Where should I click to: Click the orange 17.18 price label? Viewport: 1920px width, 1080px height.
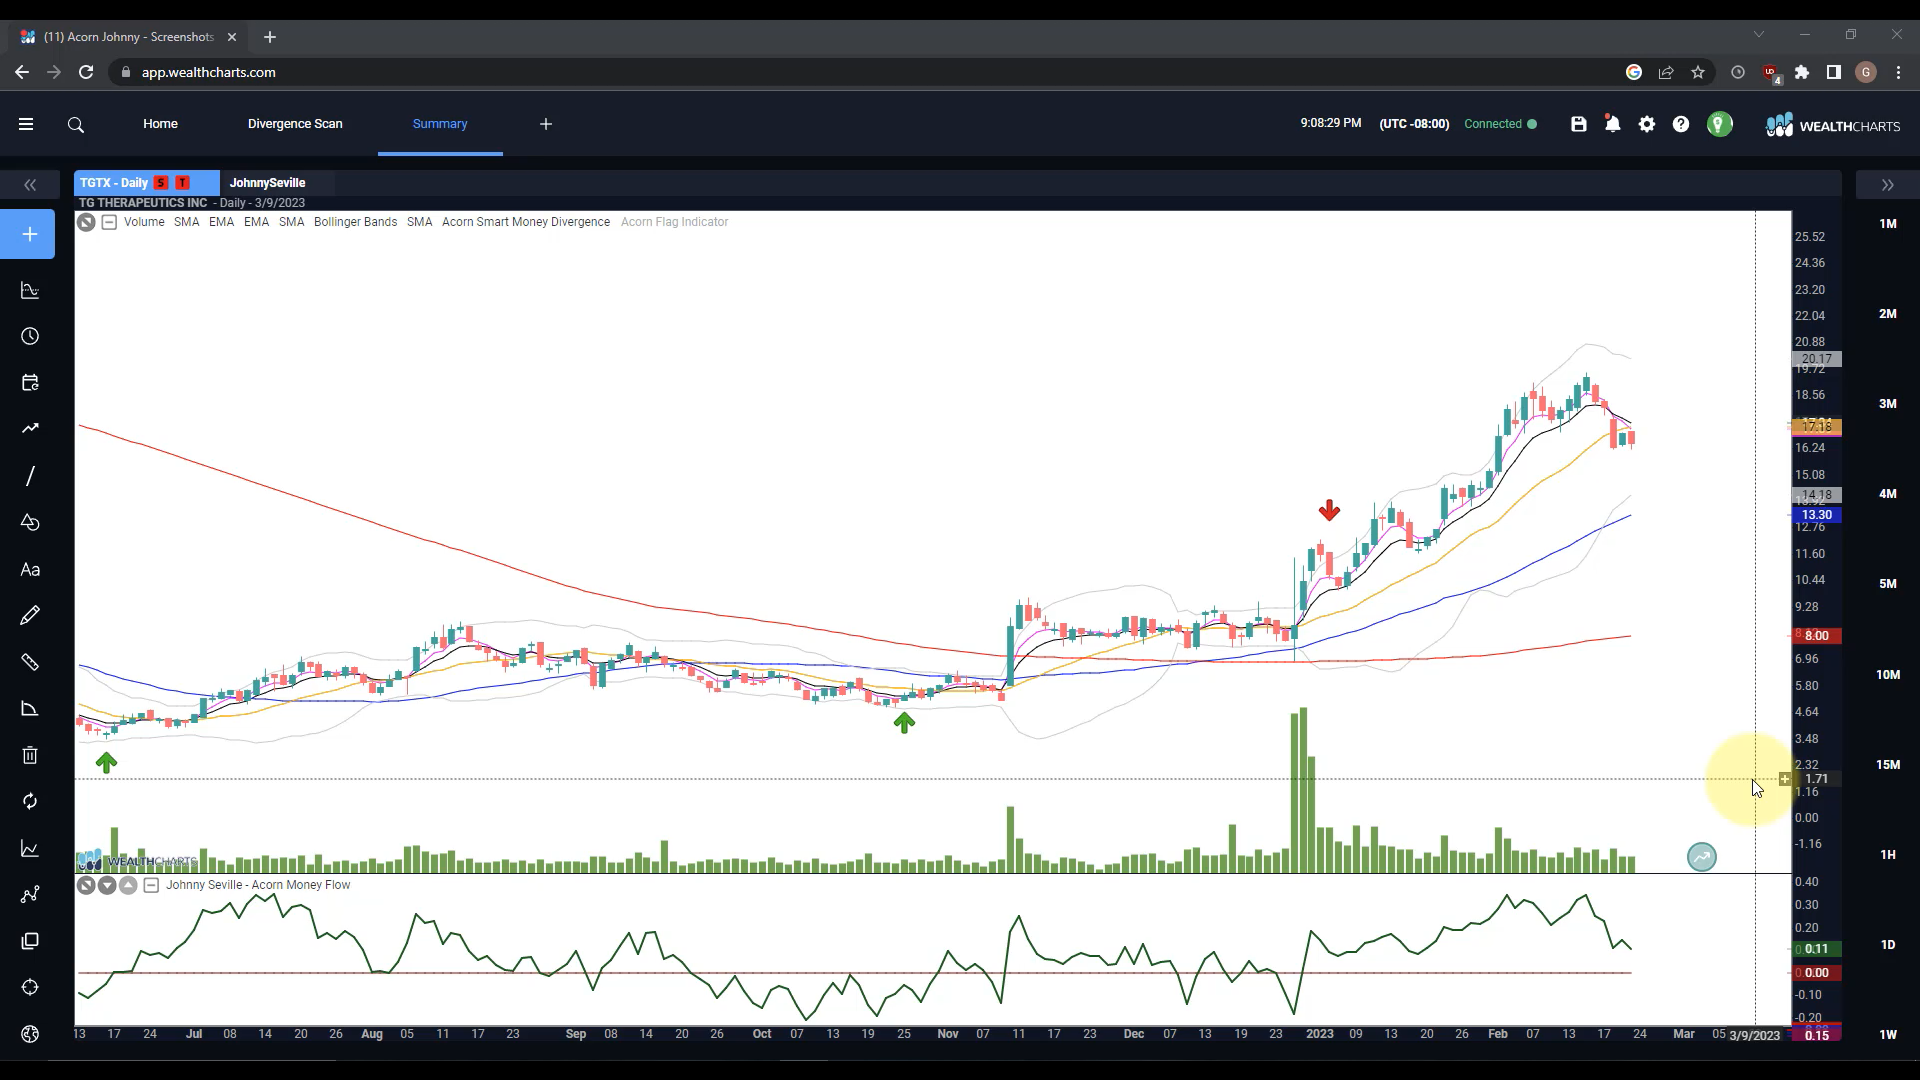point(1816,427)
